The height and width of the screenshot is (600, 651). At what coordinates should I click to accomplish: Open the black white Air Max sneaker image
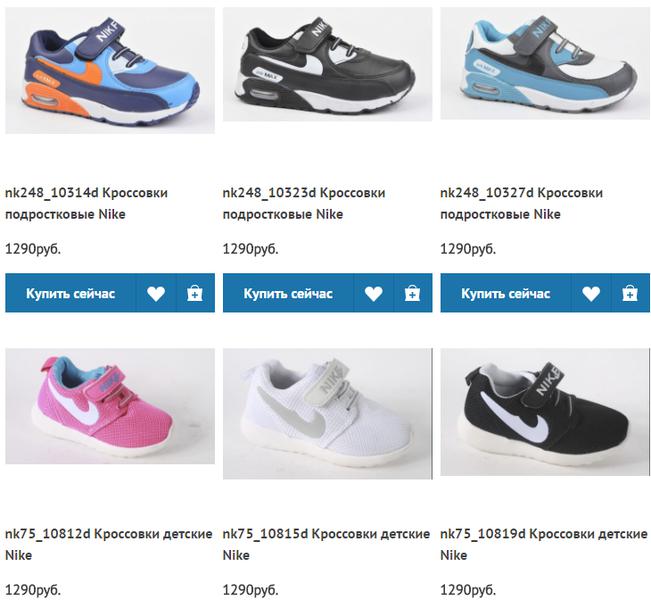click(x=328, y=64)
